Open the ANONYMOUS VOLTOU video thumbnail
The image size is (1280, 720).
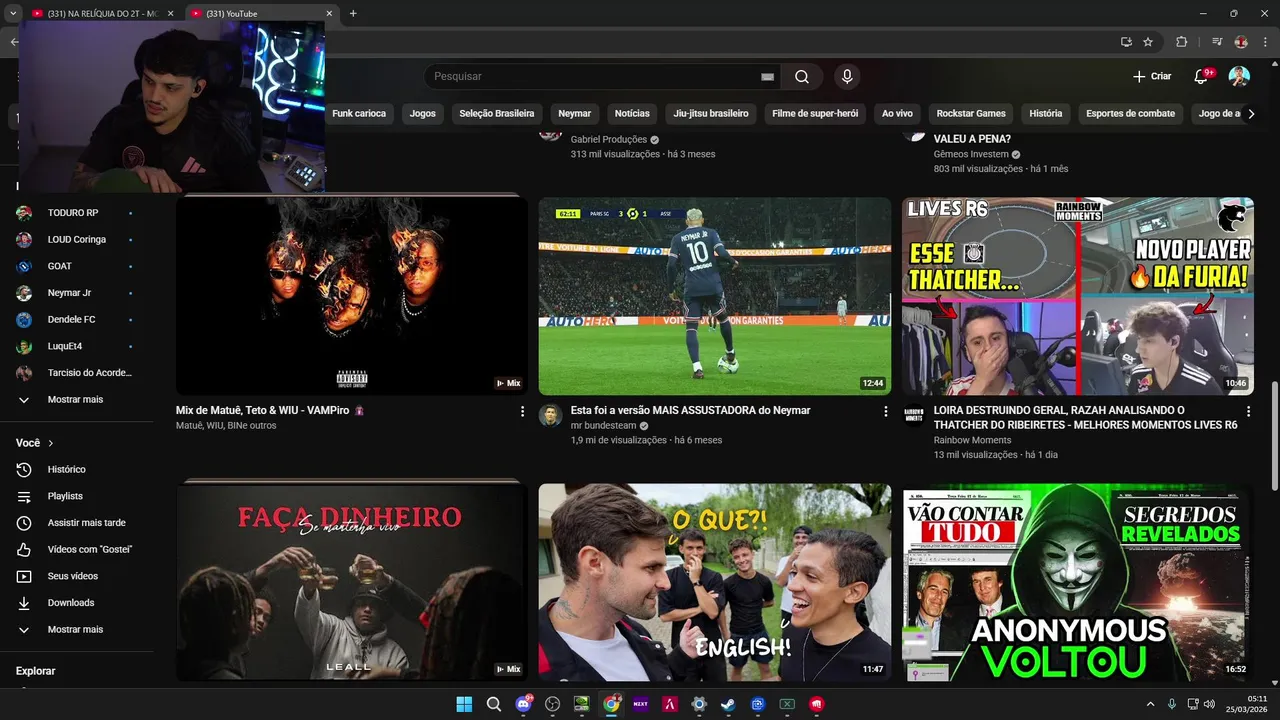pyautogui.click(x=1078, y=582)
